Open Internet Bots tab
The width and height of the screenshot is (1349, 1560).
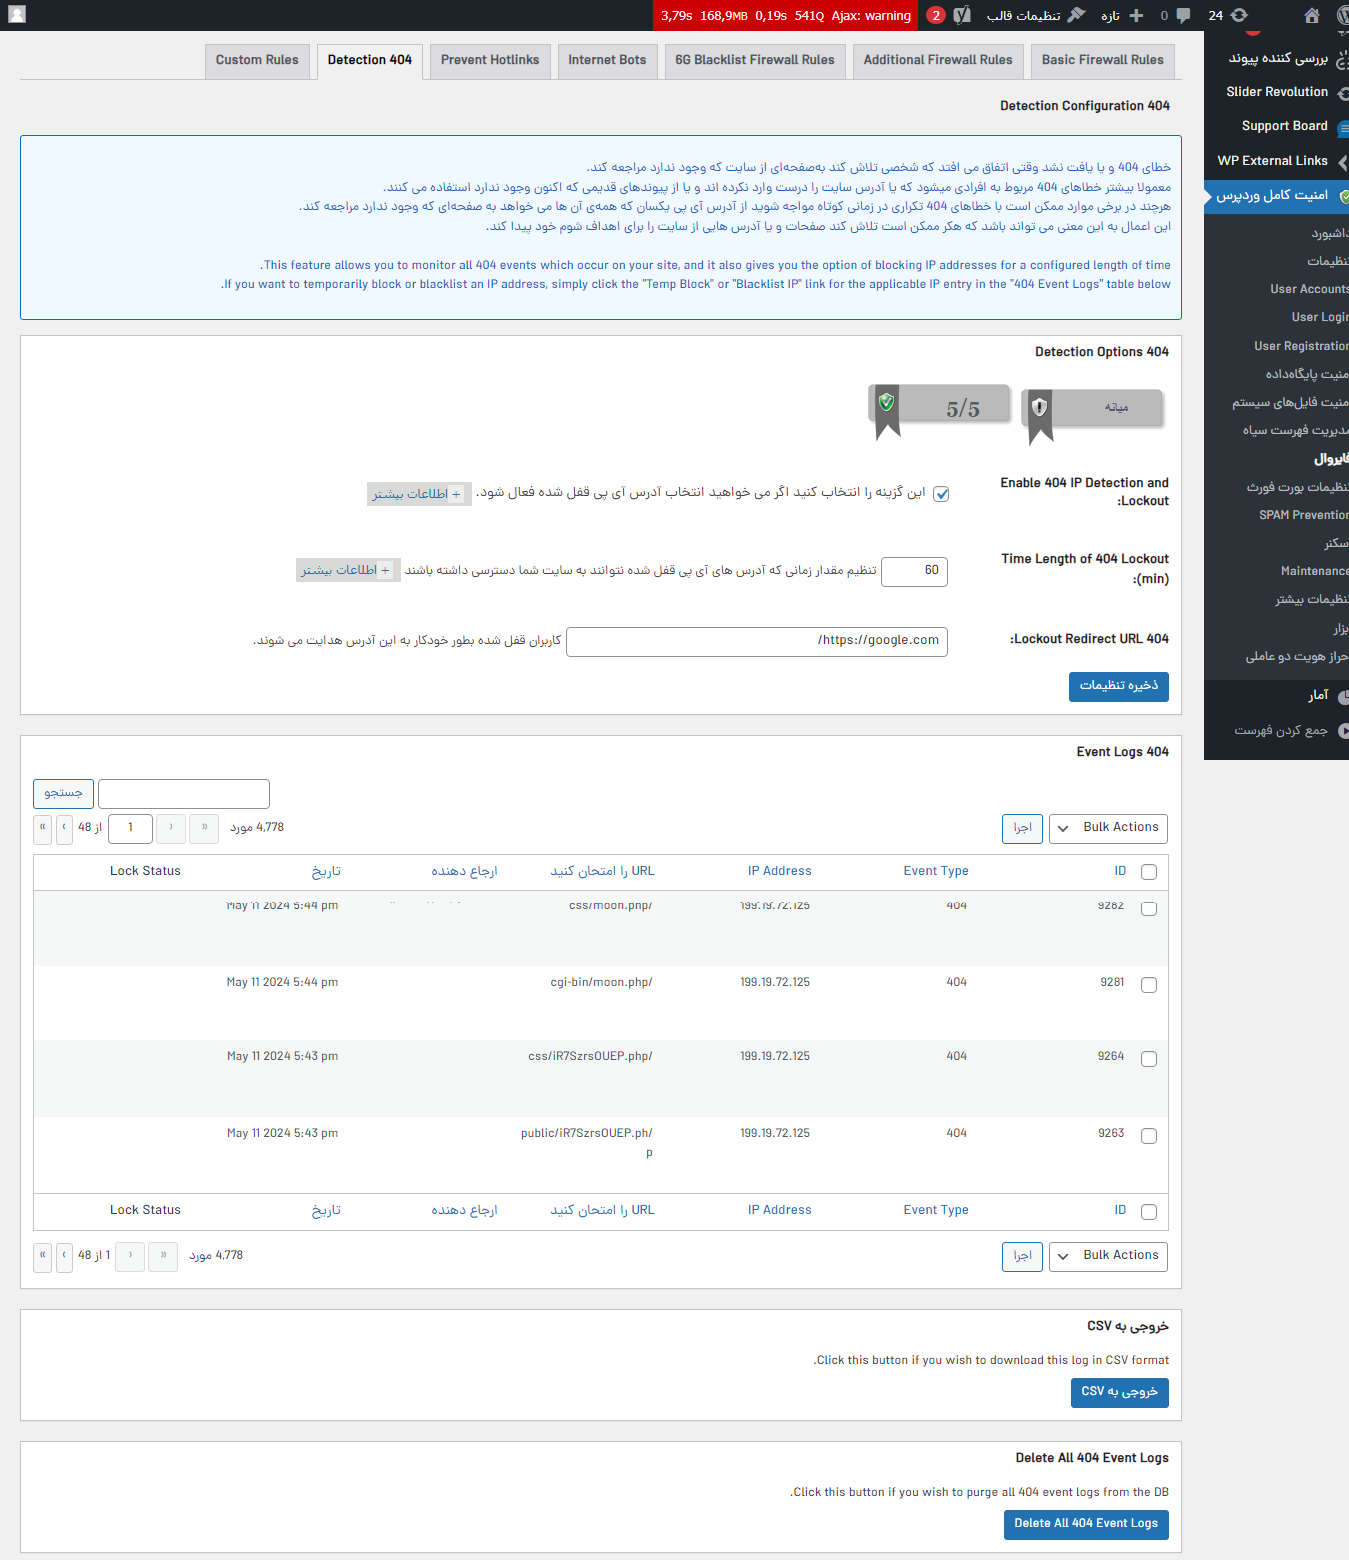pos(607,61)
